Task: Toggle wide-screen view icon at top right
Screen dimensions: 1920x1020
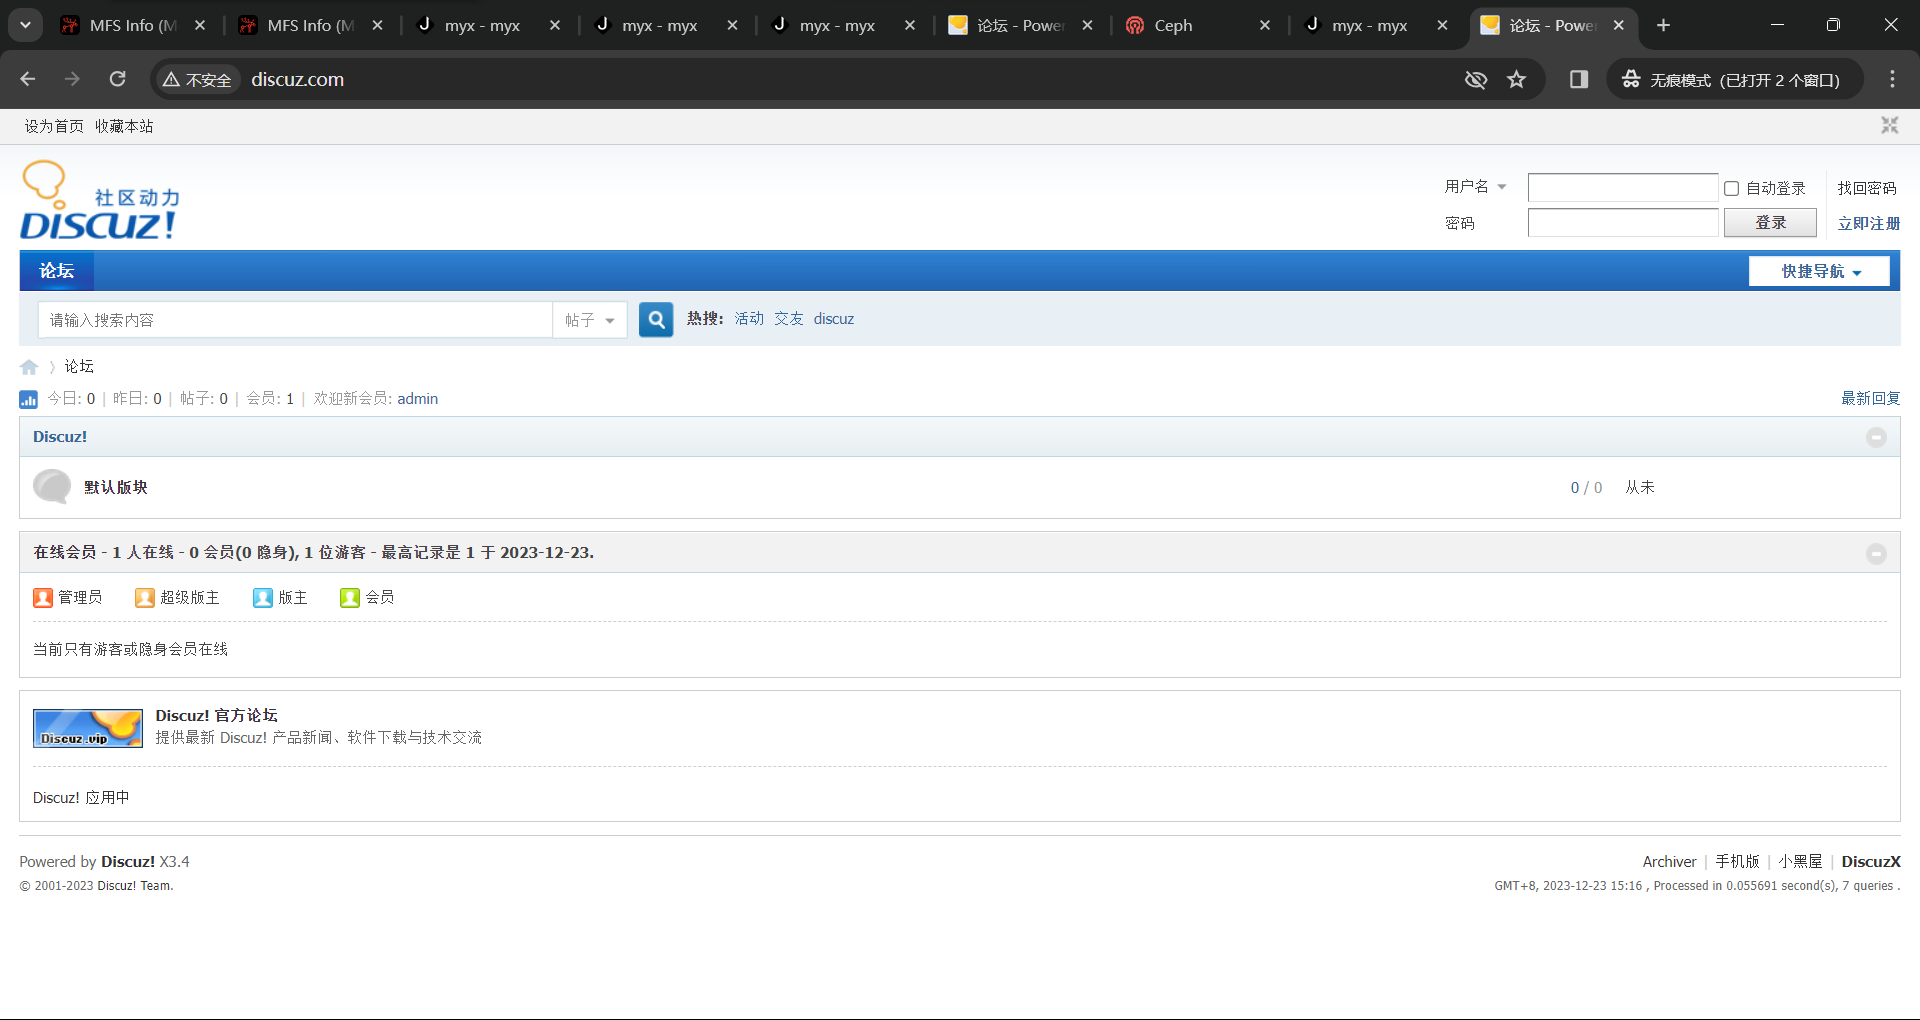Action: [x=1889, y=125]
